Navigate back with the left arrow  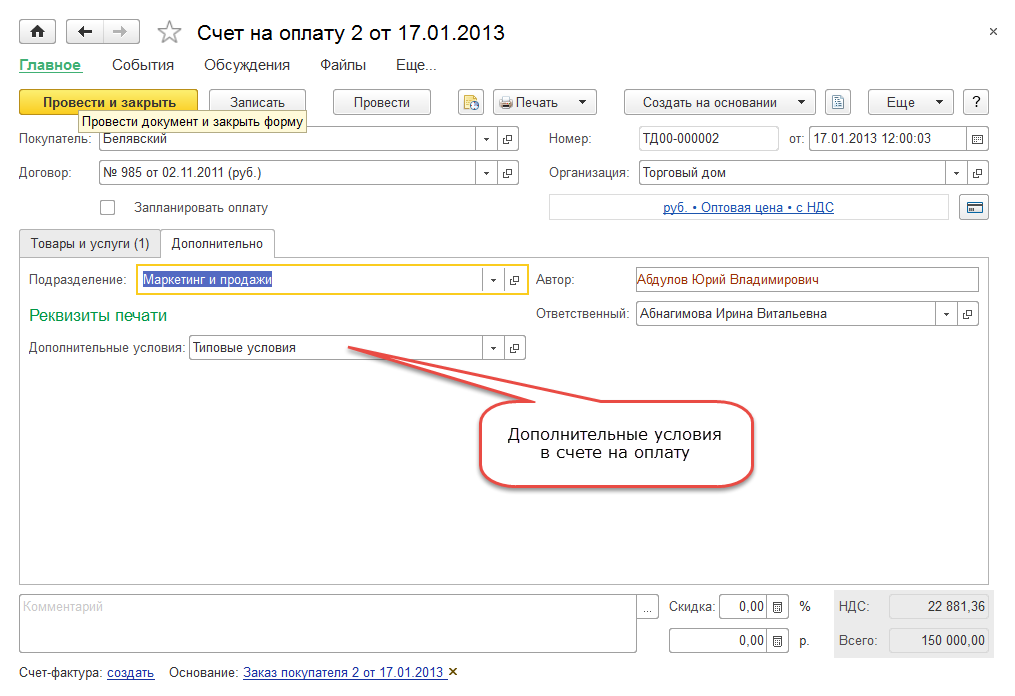tap(85, 32)
